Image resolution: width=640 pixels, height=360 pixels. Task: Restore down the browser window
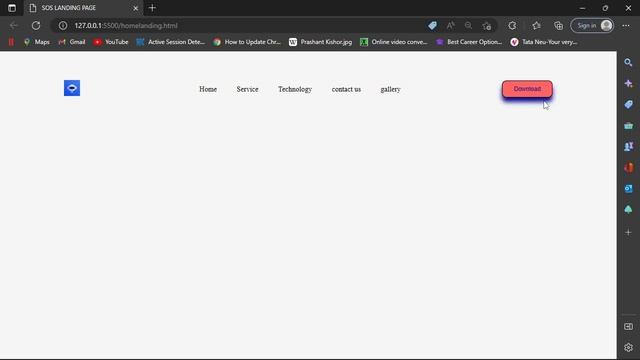605,8
